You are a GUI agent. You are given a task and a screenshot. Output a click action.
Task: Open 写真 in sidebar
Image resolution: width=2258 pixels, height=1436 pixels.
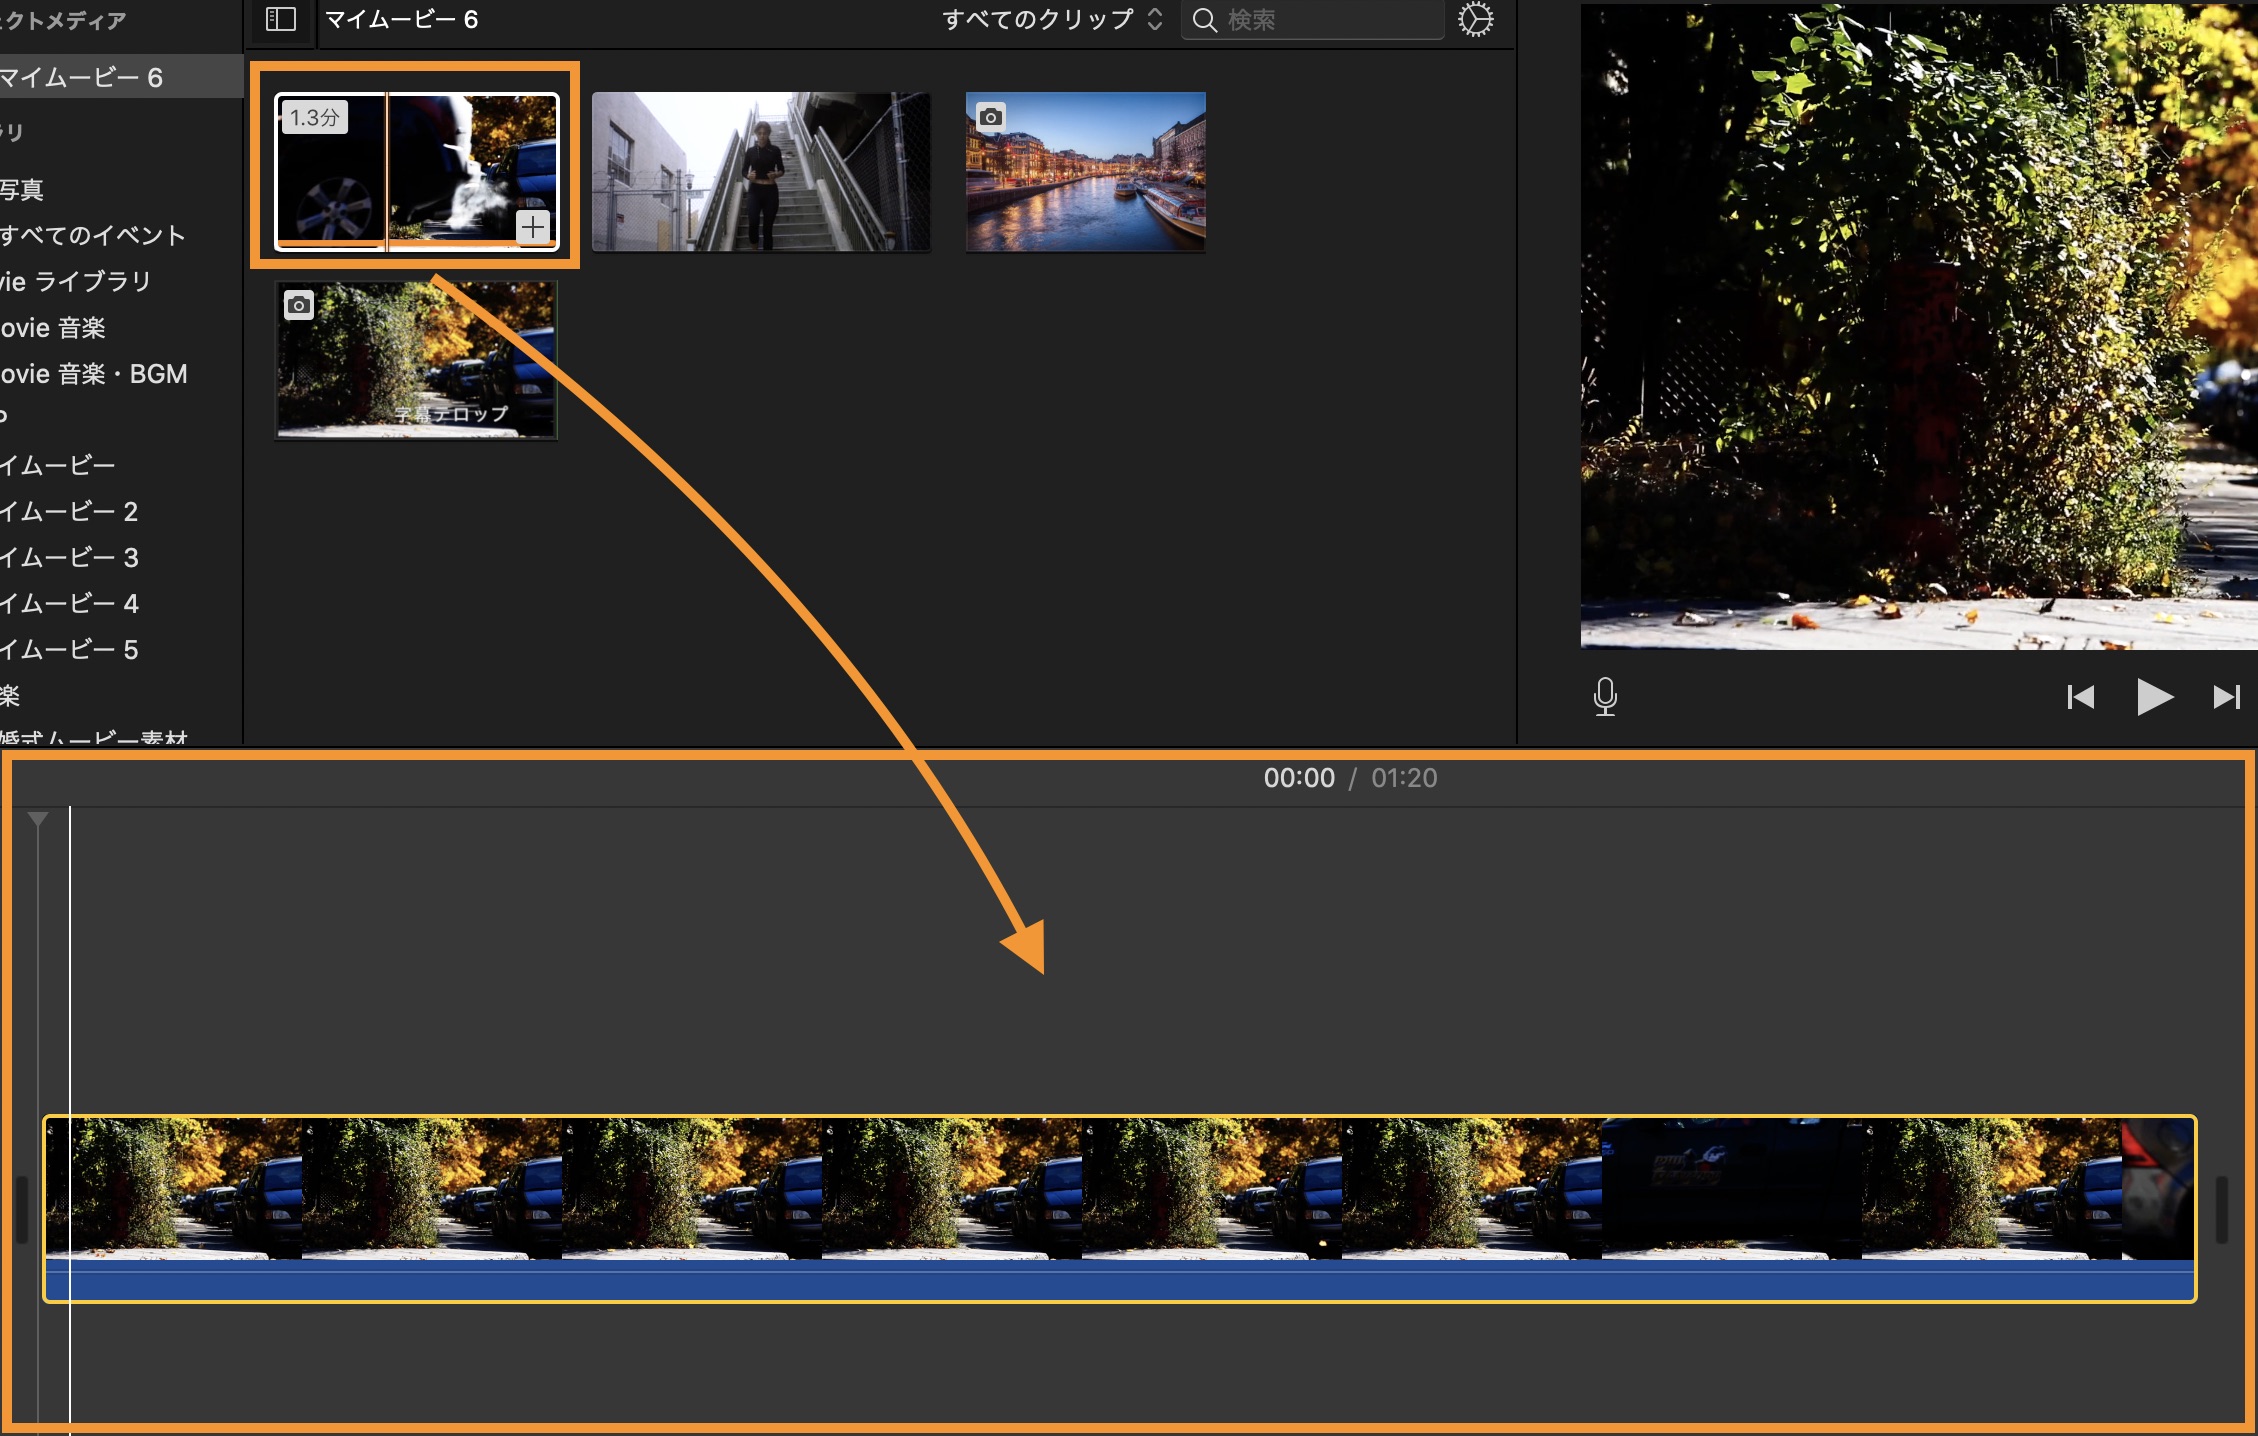22,189
